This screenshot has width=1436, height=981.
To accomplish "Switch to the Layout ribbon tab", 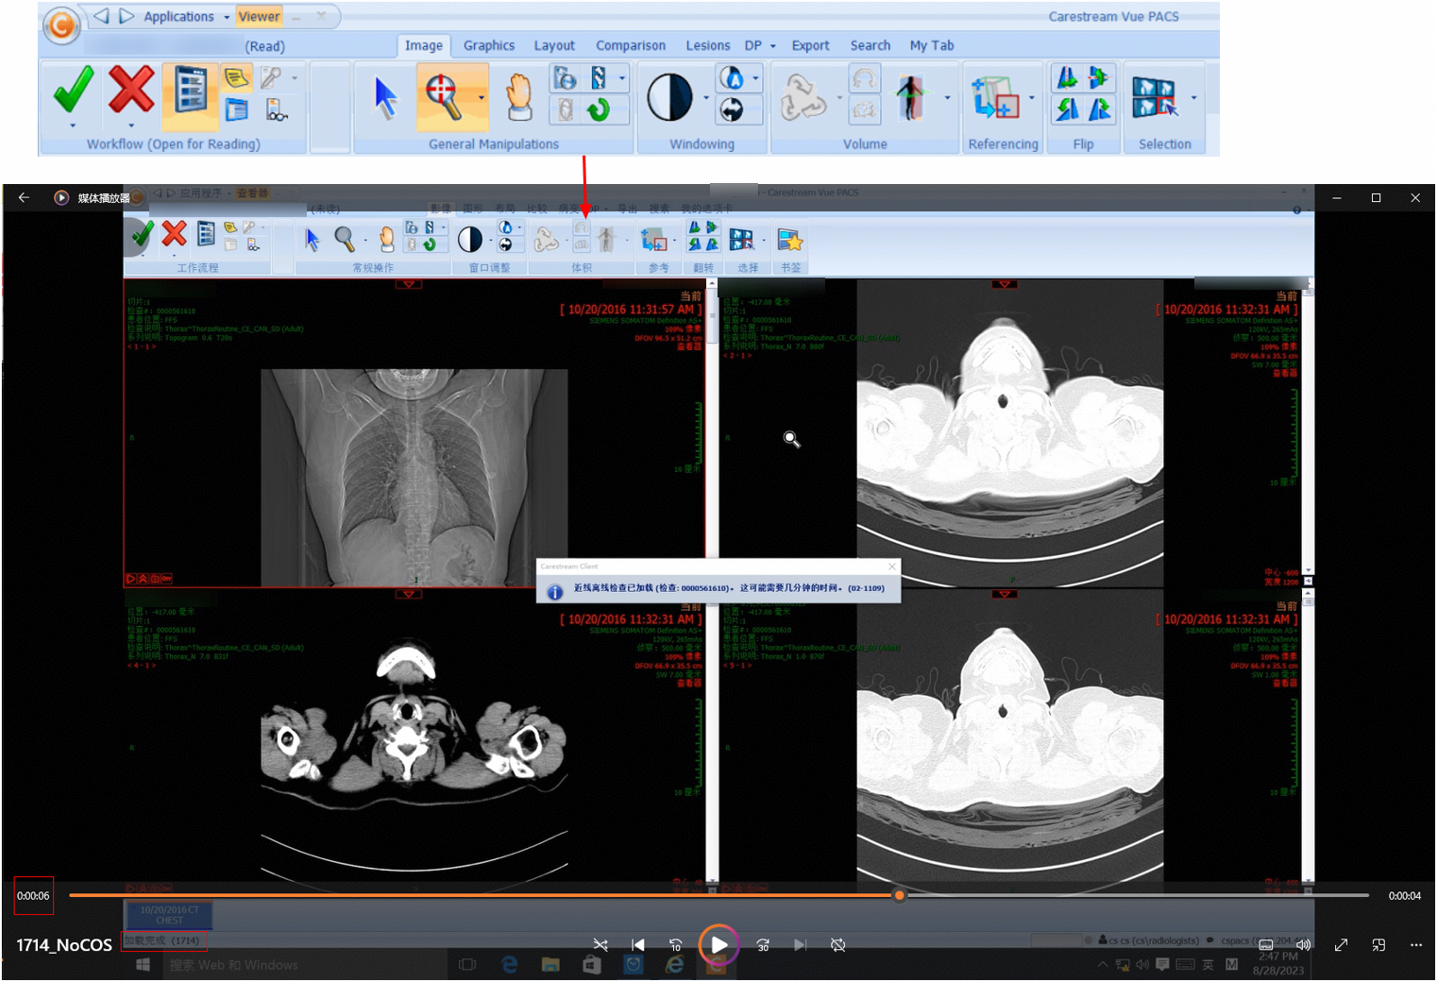I will click(554, 46).
